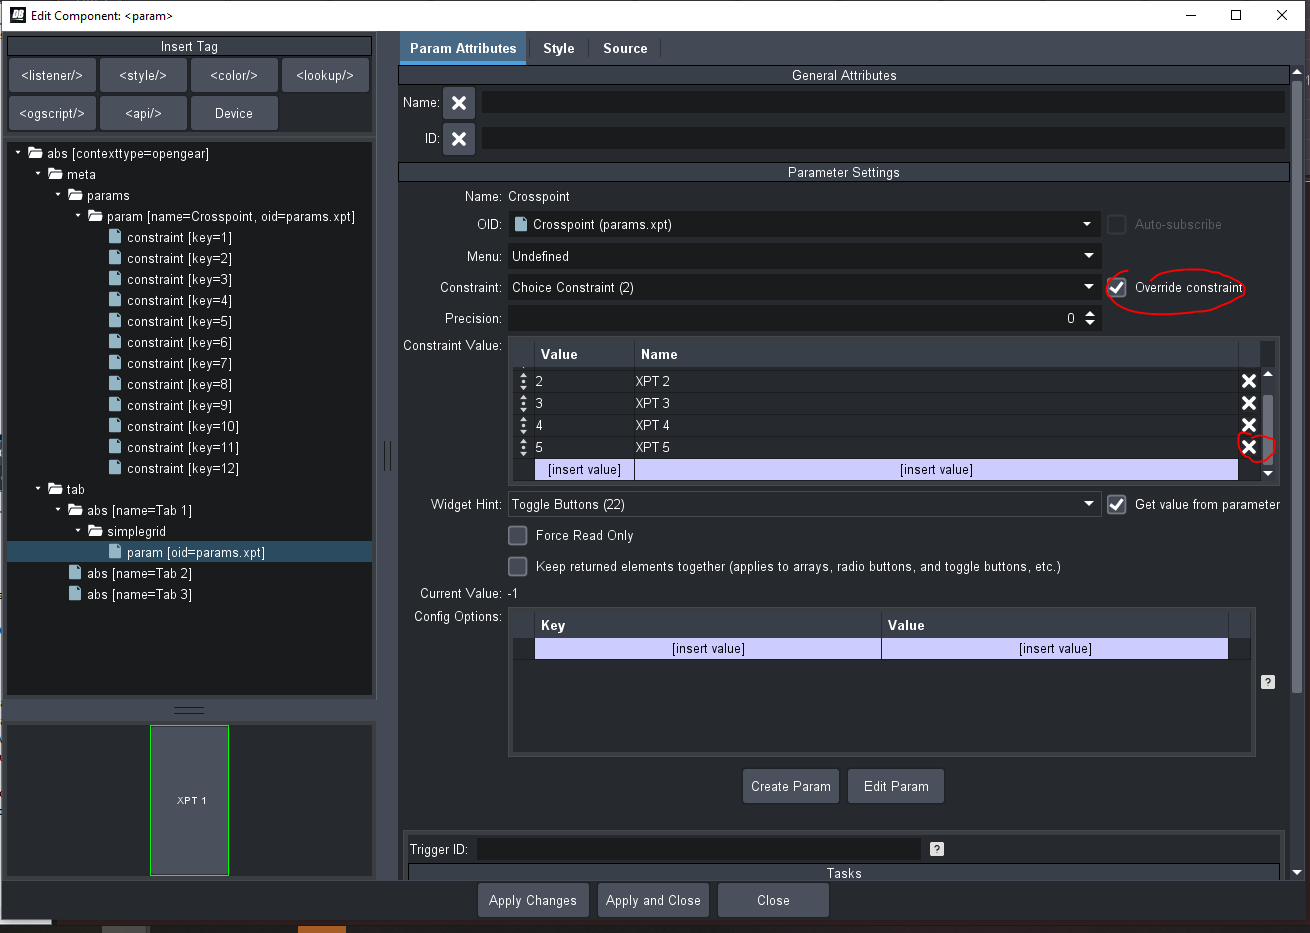Click the XPT 1 preview thumbnail

189,800
